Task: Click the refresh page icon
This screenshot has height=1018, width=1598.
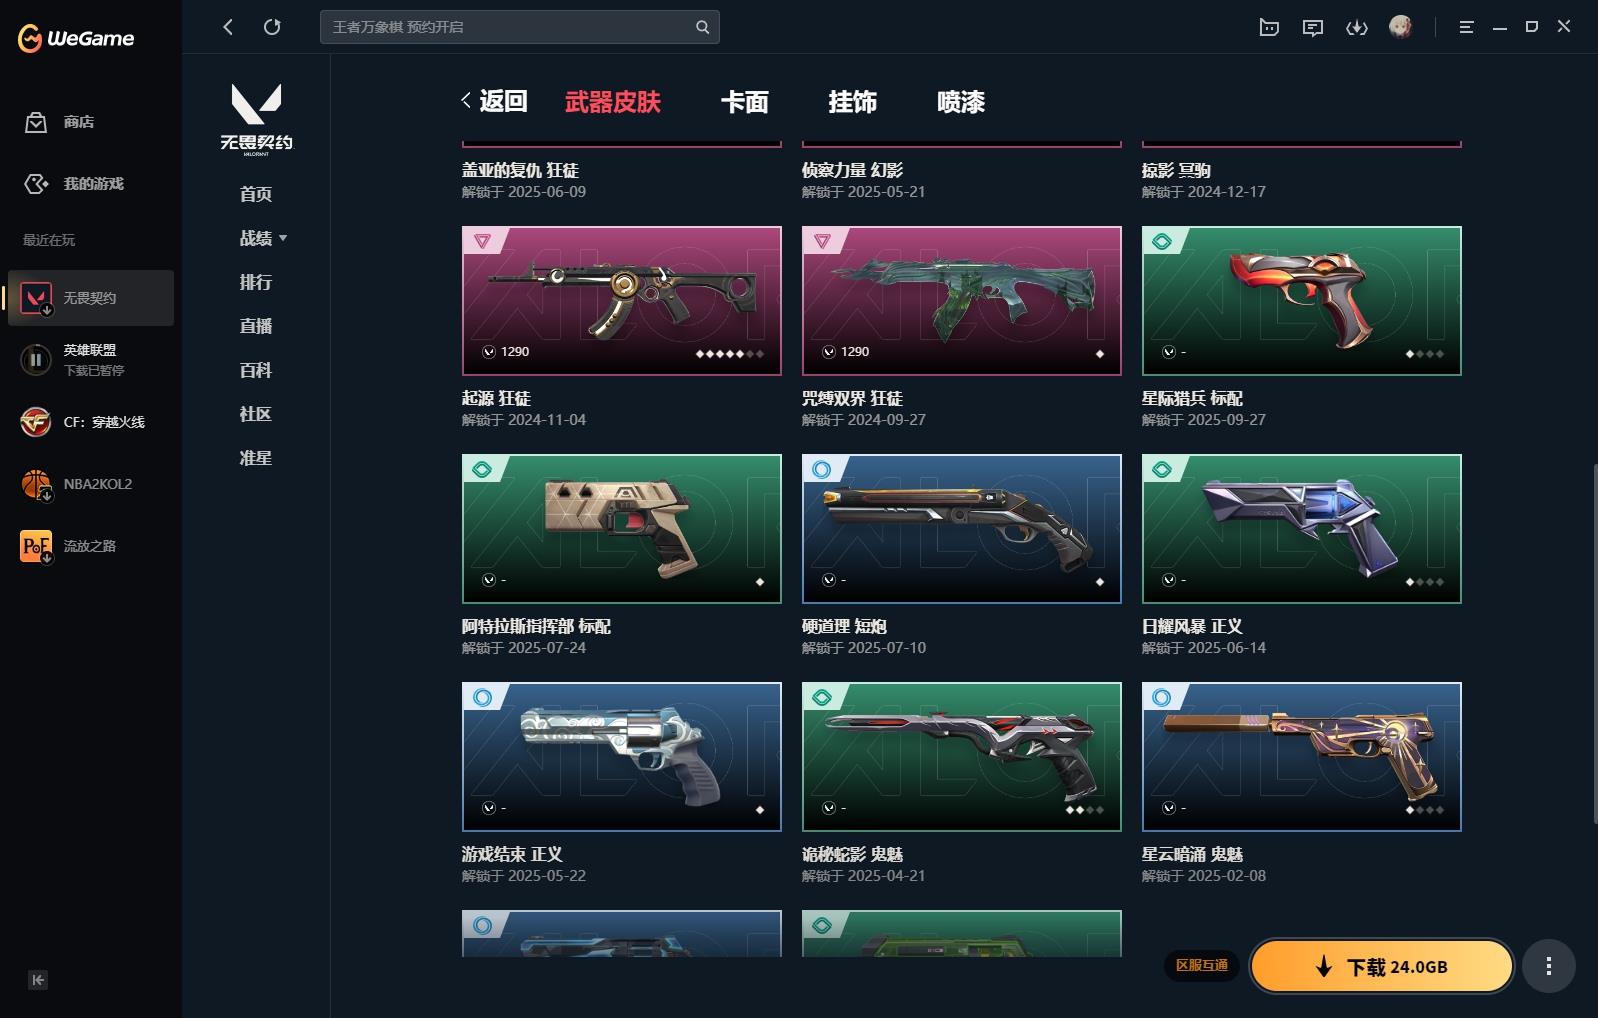Action: tap(272, 27)
